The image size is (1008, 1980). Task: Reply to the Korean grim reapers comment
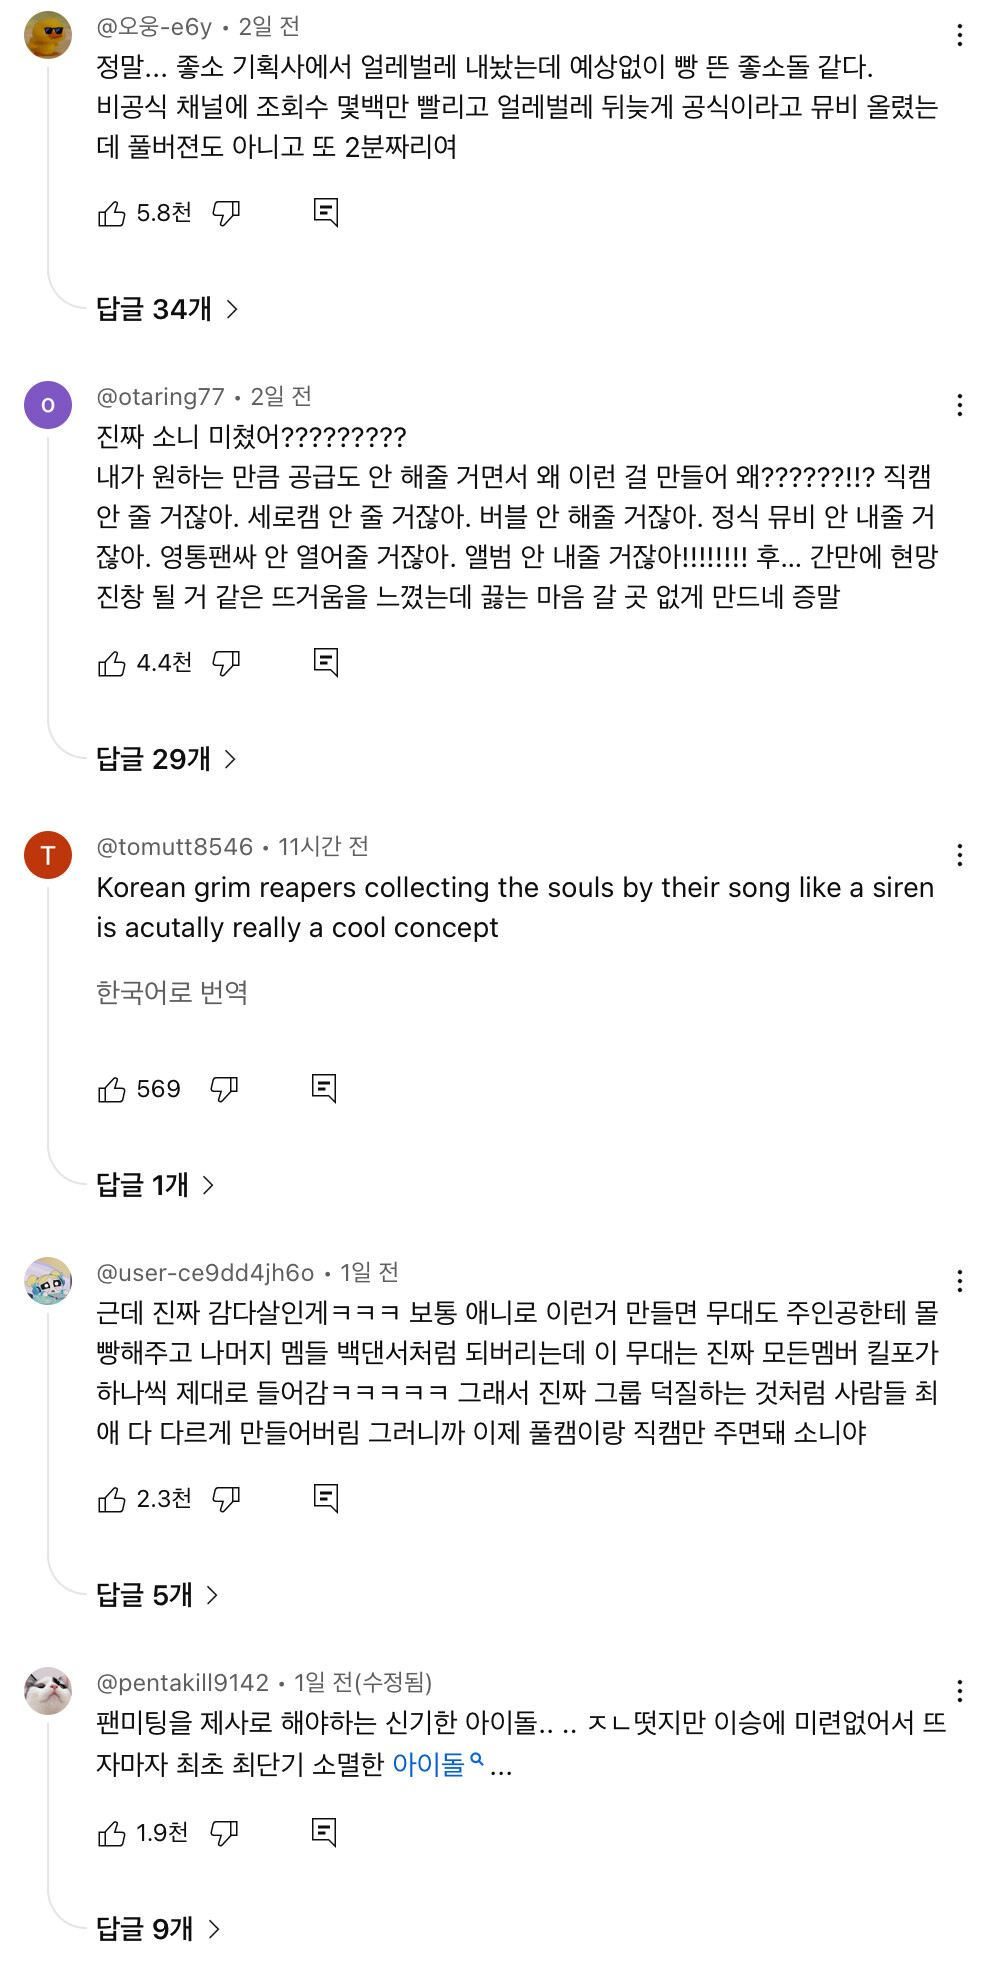pos(324,1089)
